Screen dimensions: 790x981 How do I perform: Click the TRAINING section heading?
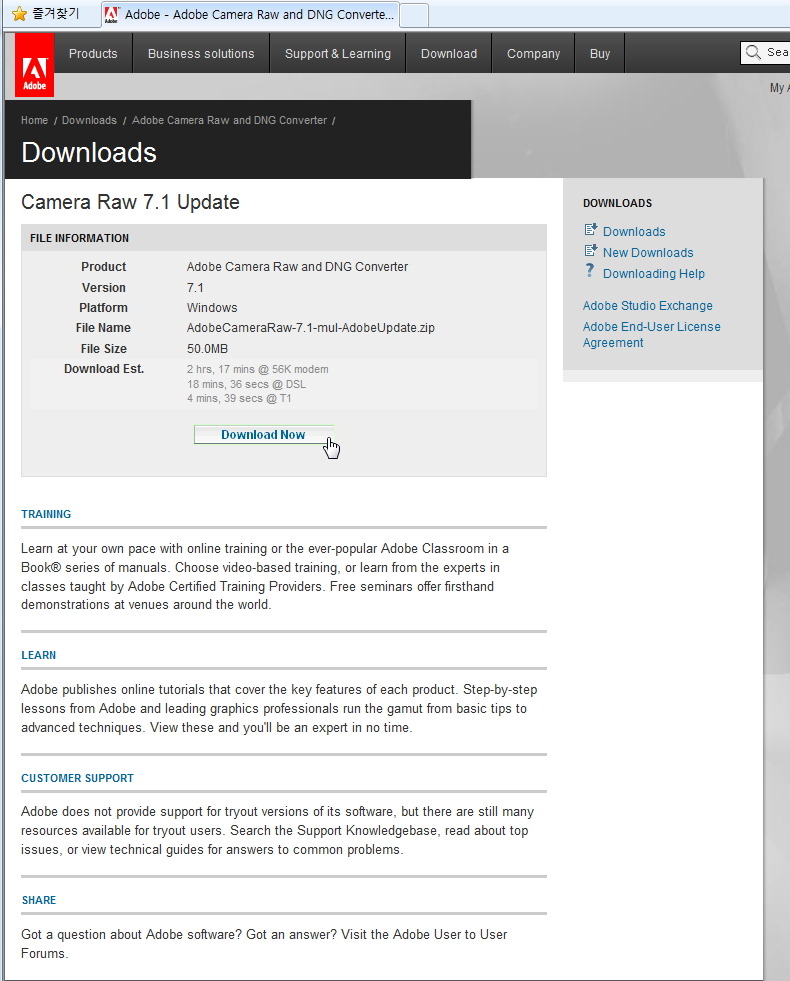click(46, 514)
